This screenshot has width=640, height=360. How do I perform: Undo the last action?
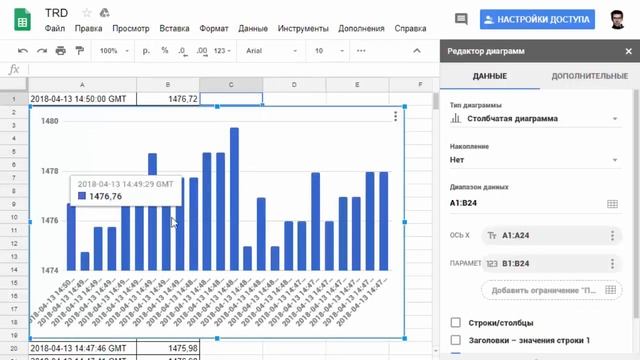coord(23,51)
